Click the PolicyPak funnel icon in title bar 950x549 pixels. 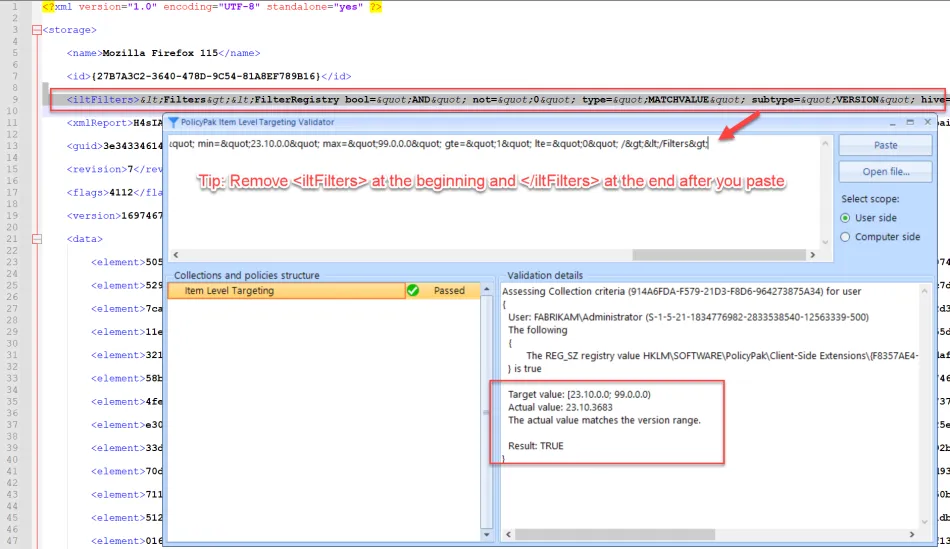[x=174, y=122]
